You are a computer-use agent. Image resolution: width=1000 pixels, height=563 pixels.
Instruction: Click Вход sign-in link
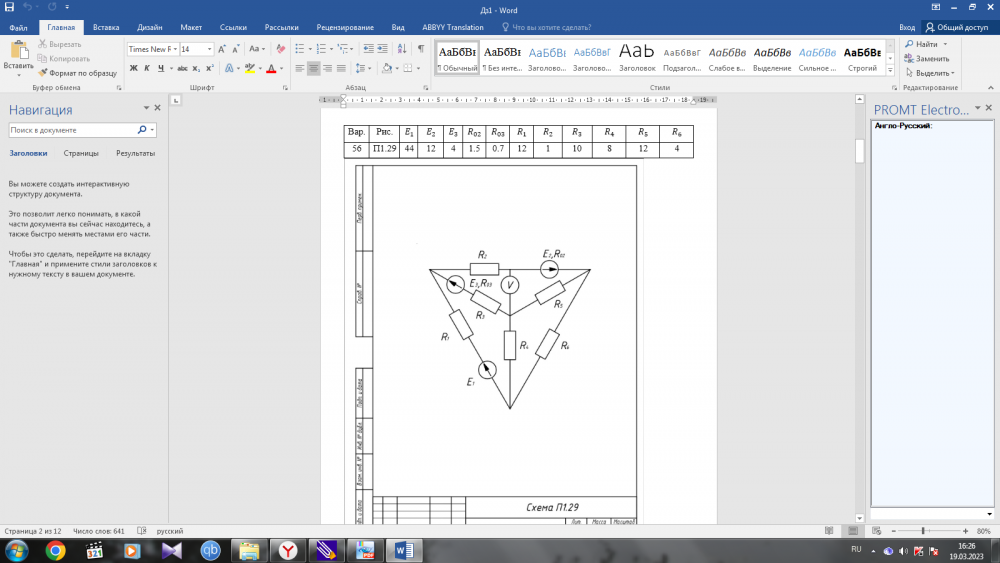(x=907, y=27)
